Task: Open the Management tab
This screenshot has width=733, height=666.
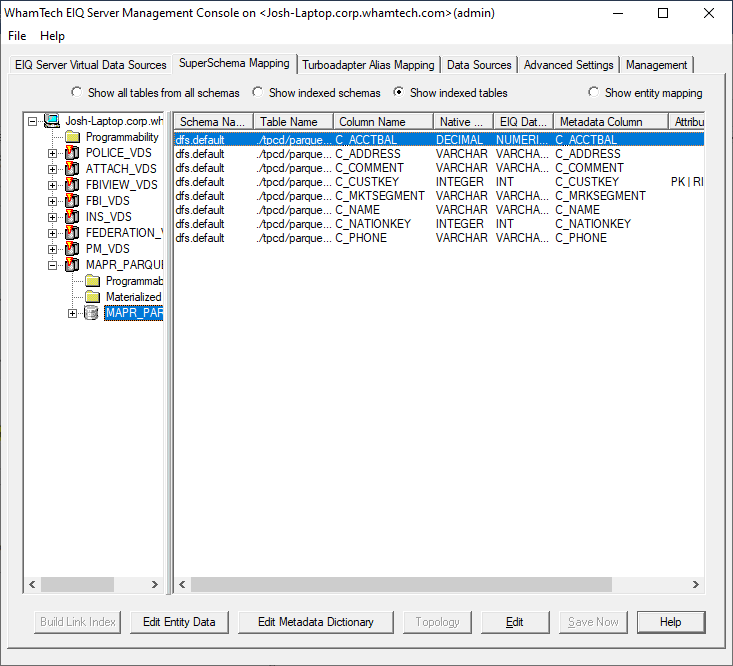Action: coord(656,65)
